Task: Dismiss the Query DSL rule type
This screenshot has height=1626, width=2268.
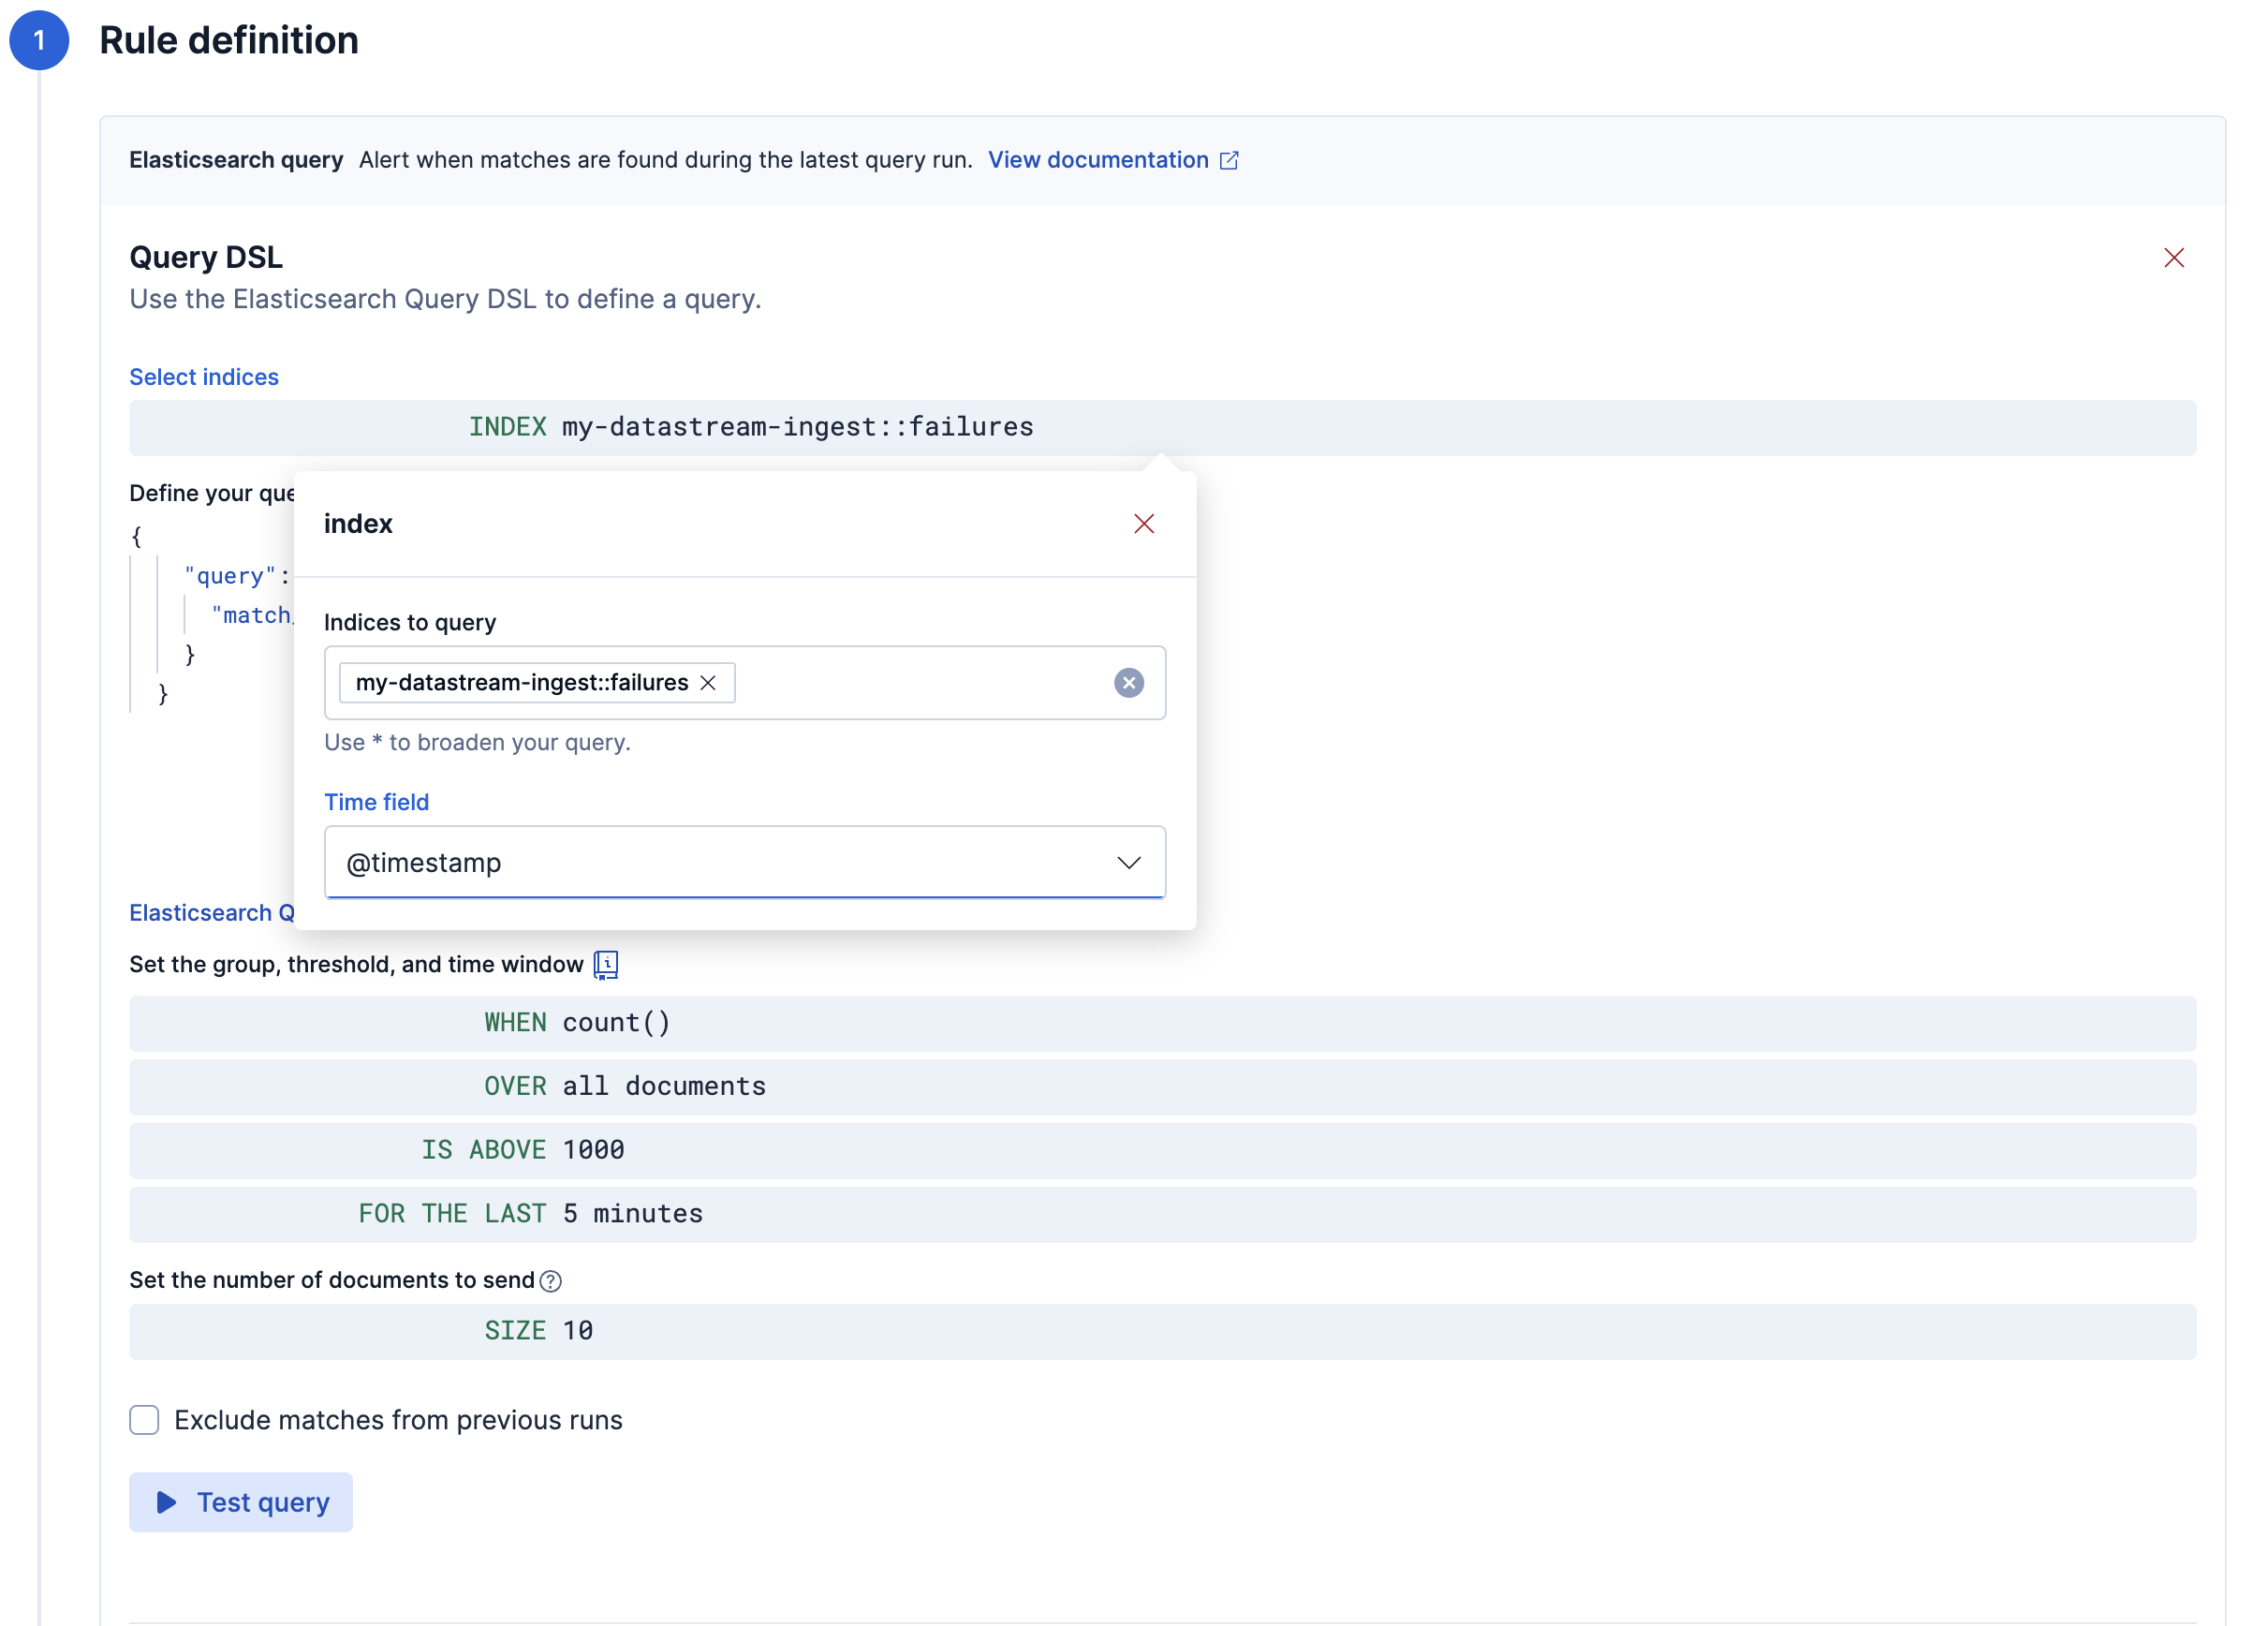Action: point(2175,257)
